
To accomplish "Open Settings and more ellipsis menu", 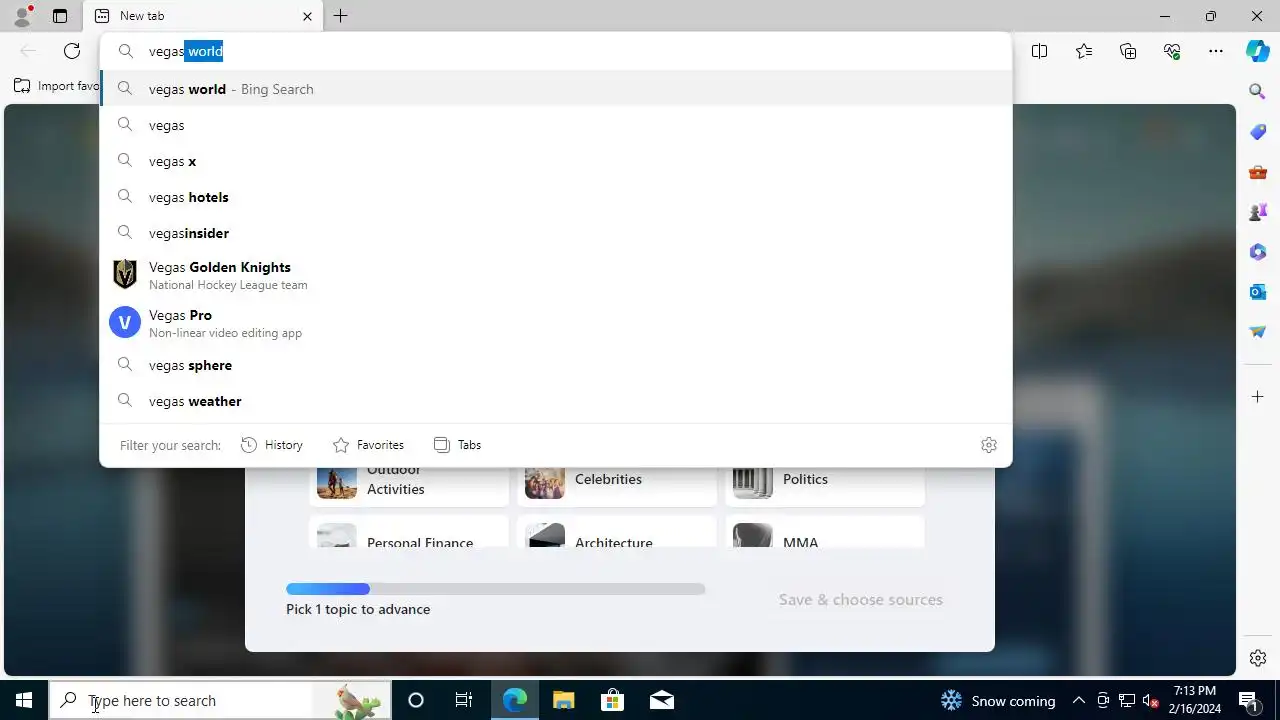I will click(1216, 51).
